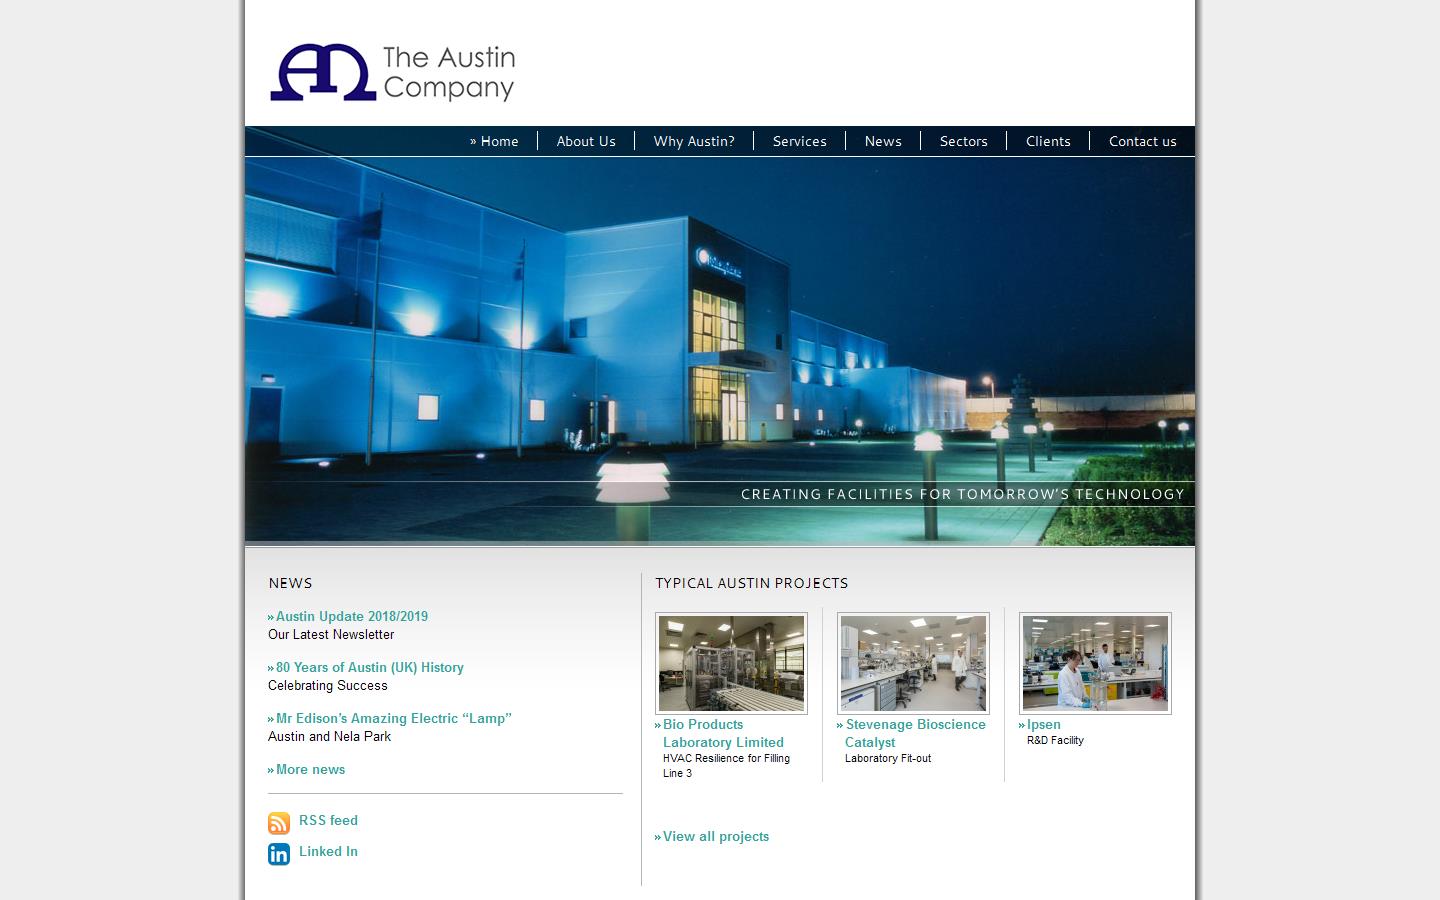
Task: Click The Austin Company logo
Action: pos(392,72)
